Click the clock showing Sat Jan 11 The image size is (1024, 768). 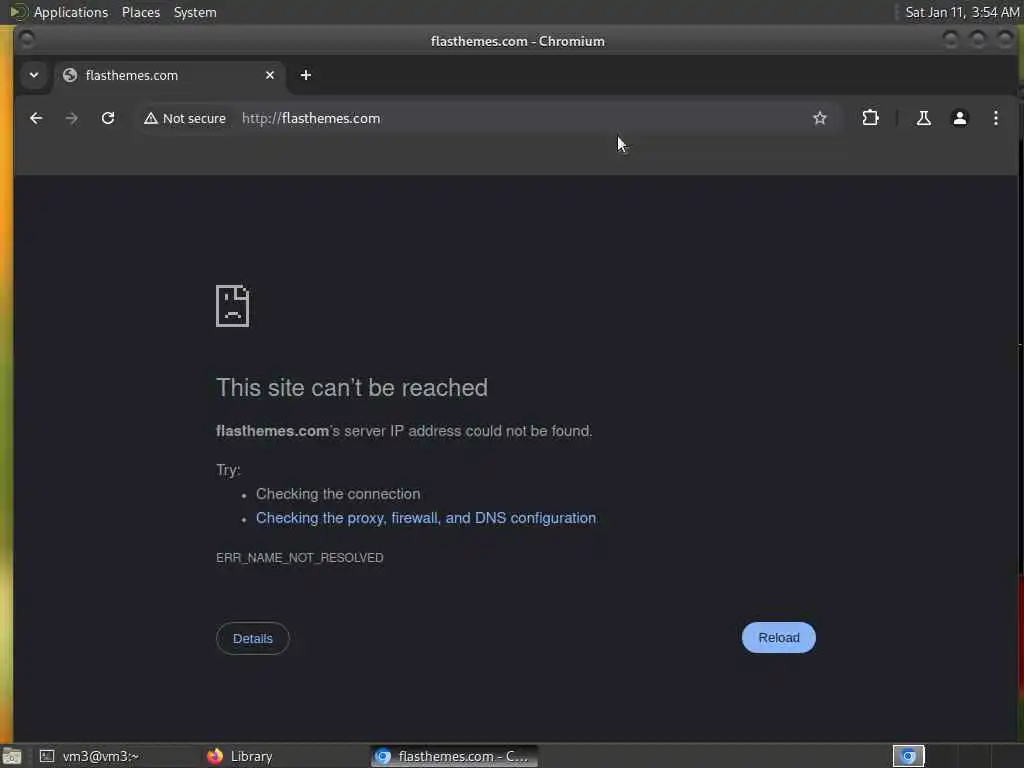[x=962, y=12]
